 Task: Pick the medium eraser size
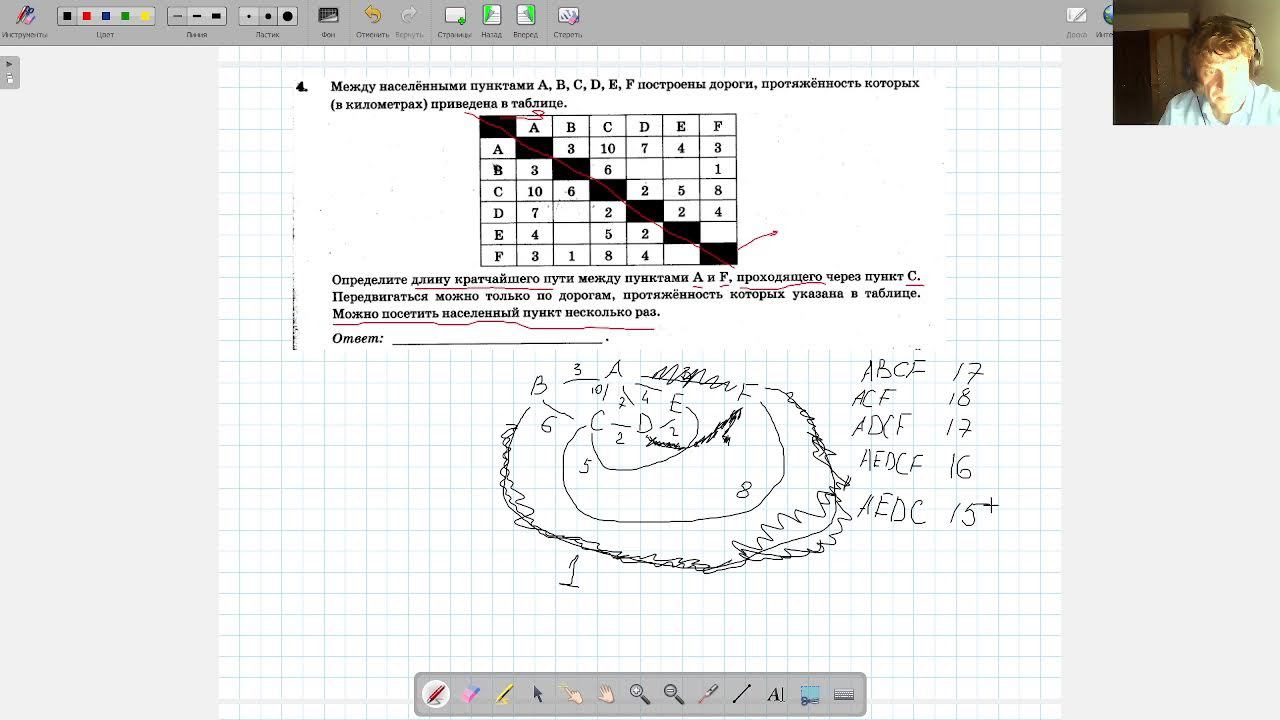click(x=268, y=16)
